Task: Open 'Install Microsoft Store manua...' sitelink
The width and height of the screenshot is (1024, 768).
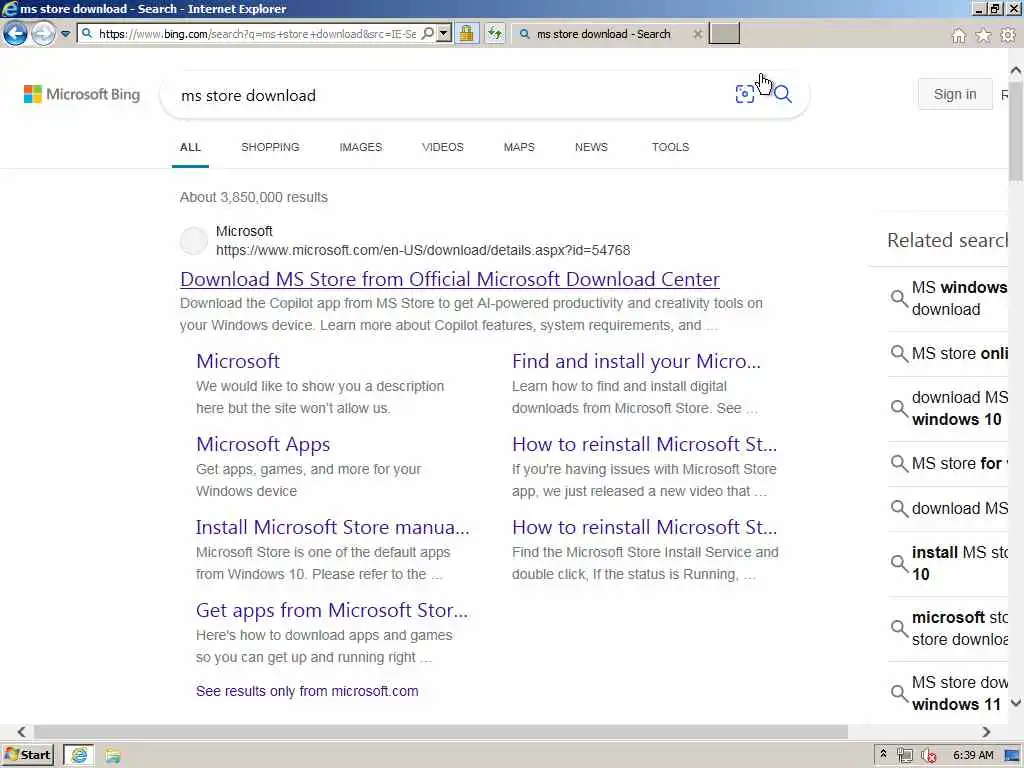Action: tap(332, 527)
